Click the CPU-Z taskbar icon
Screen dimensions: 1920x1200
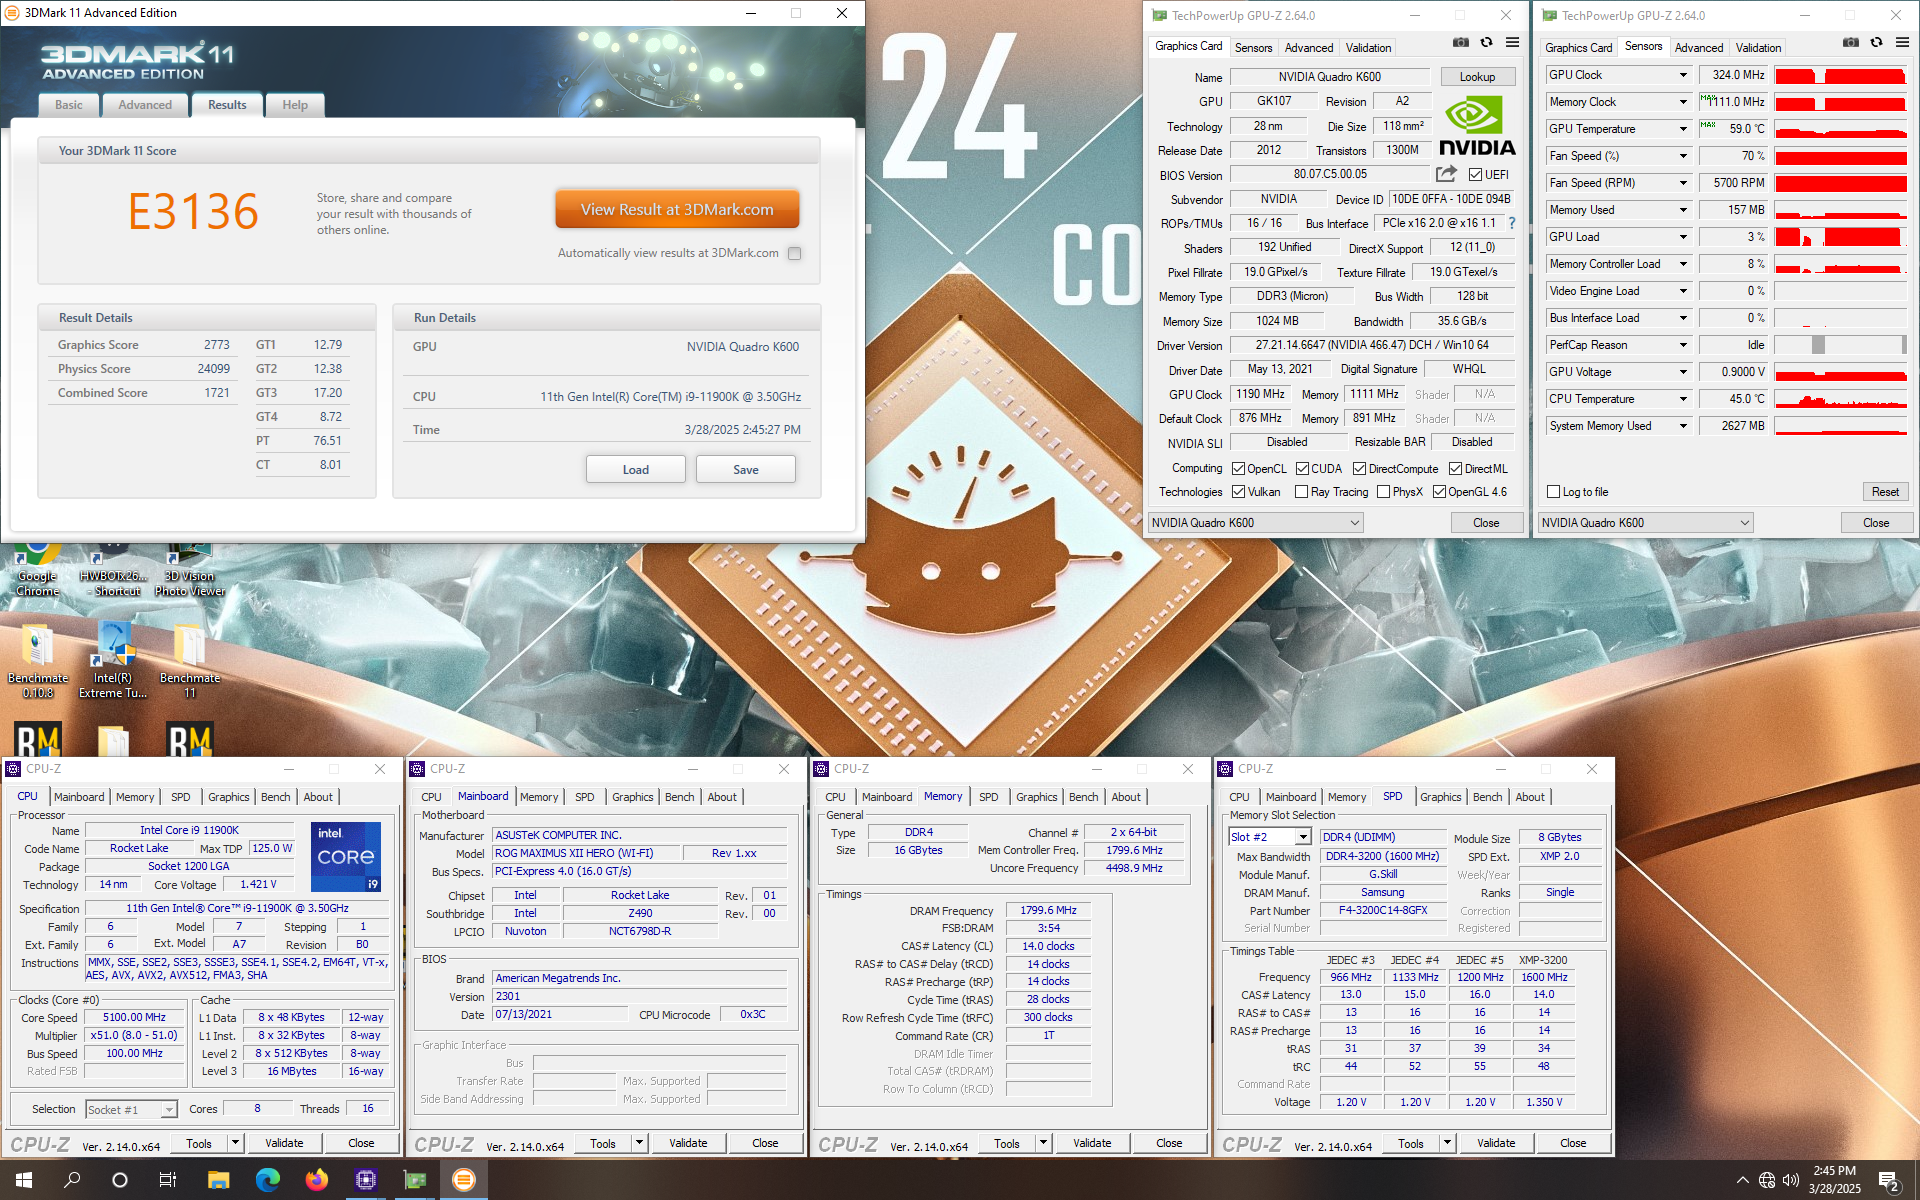click(x=365, y=1180)
